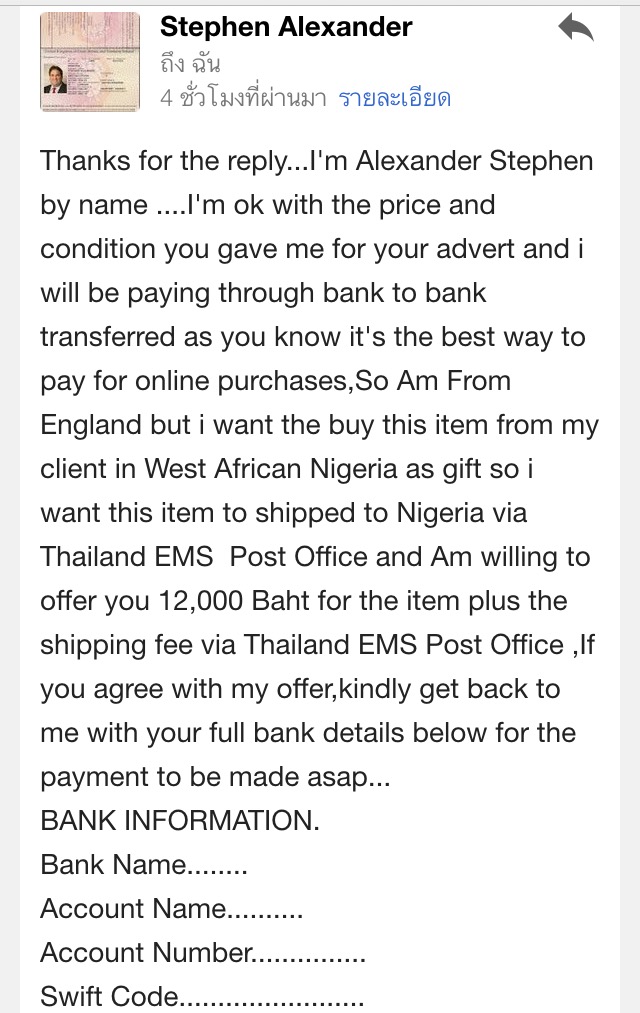The image size is (640, 1013).
Task: Select the line payment to be made asap
Action: click(x=215, y=777)
